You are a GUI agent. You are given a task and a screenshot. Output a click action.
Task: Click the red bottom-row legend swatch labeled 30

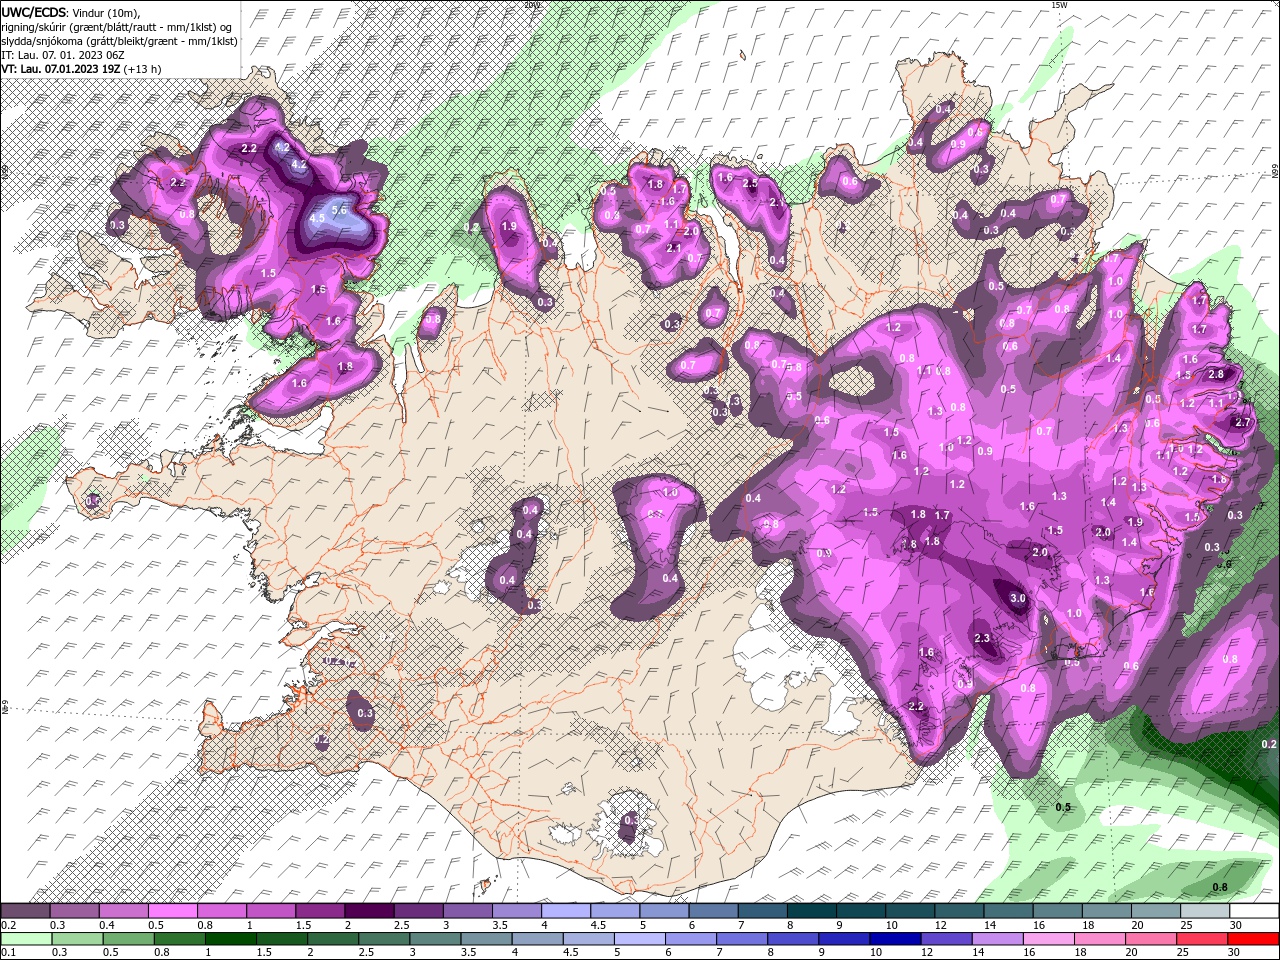click(1253, 939)
